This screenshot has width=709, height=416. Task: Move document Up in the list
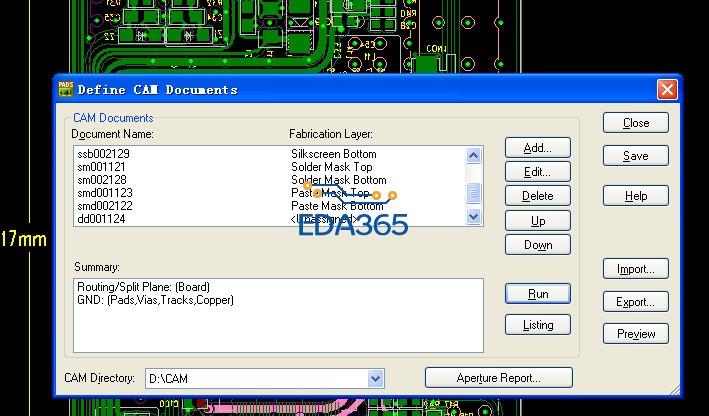tap(538, 221)
